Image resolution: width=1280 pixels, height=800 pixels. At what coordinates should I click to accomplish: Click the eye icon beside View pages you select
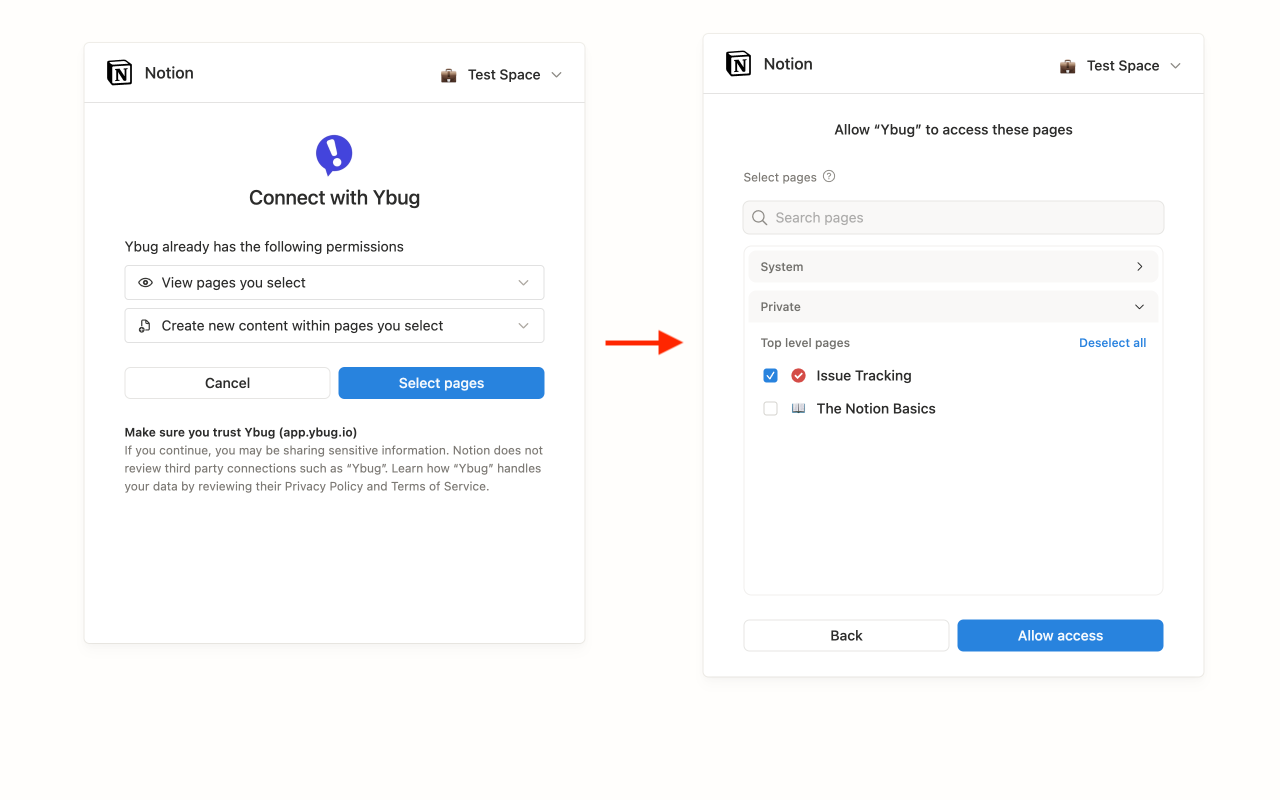pyautogui.click(x=145, y=283)
